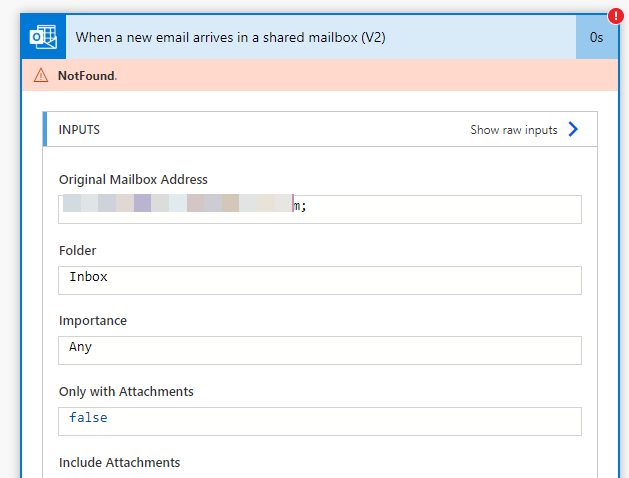
Task: Open the Show raw inputs link
Action: coord(514,130)
